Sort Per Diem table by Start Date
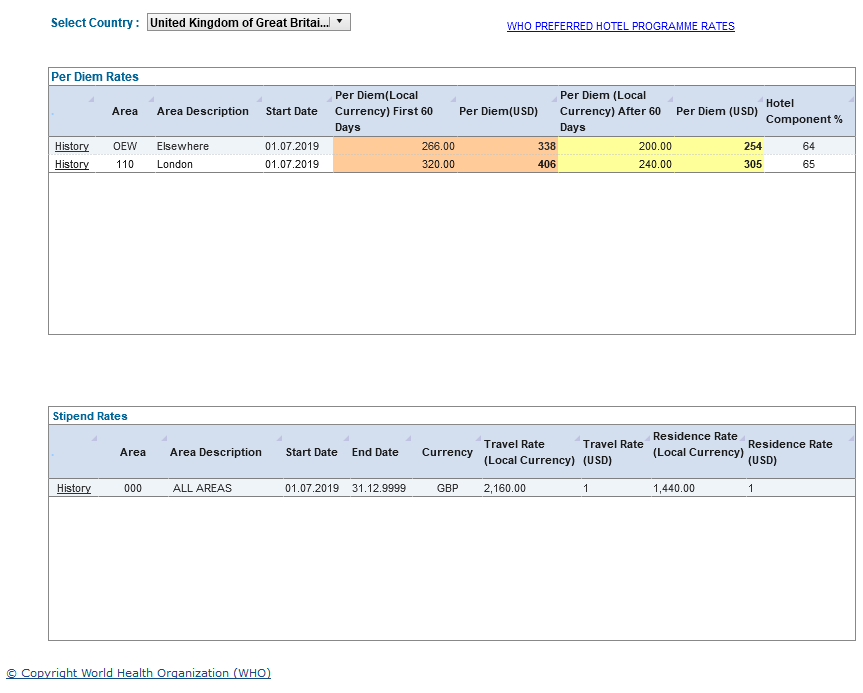This screenshot has height=693, width=863. pos(291,111)
